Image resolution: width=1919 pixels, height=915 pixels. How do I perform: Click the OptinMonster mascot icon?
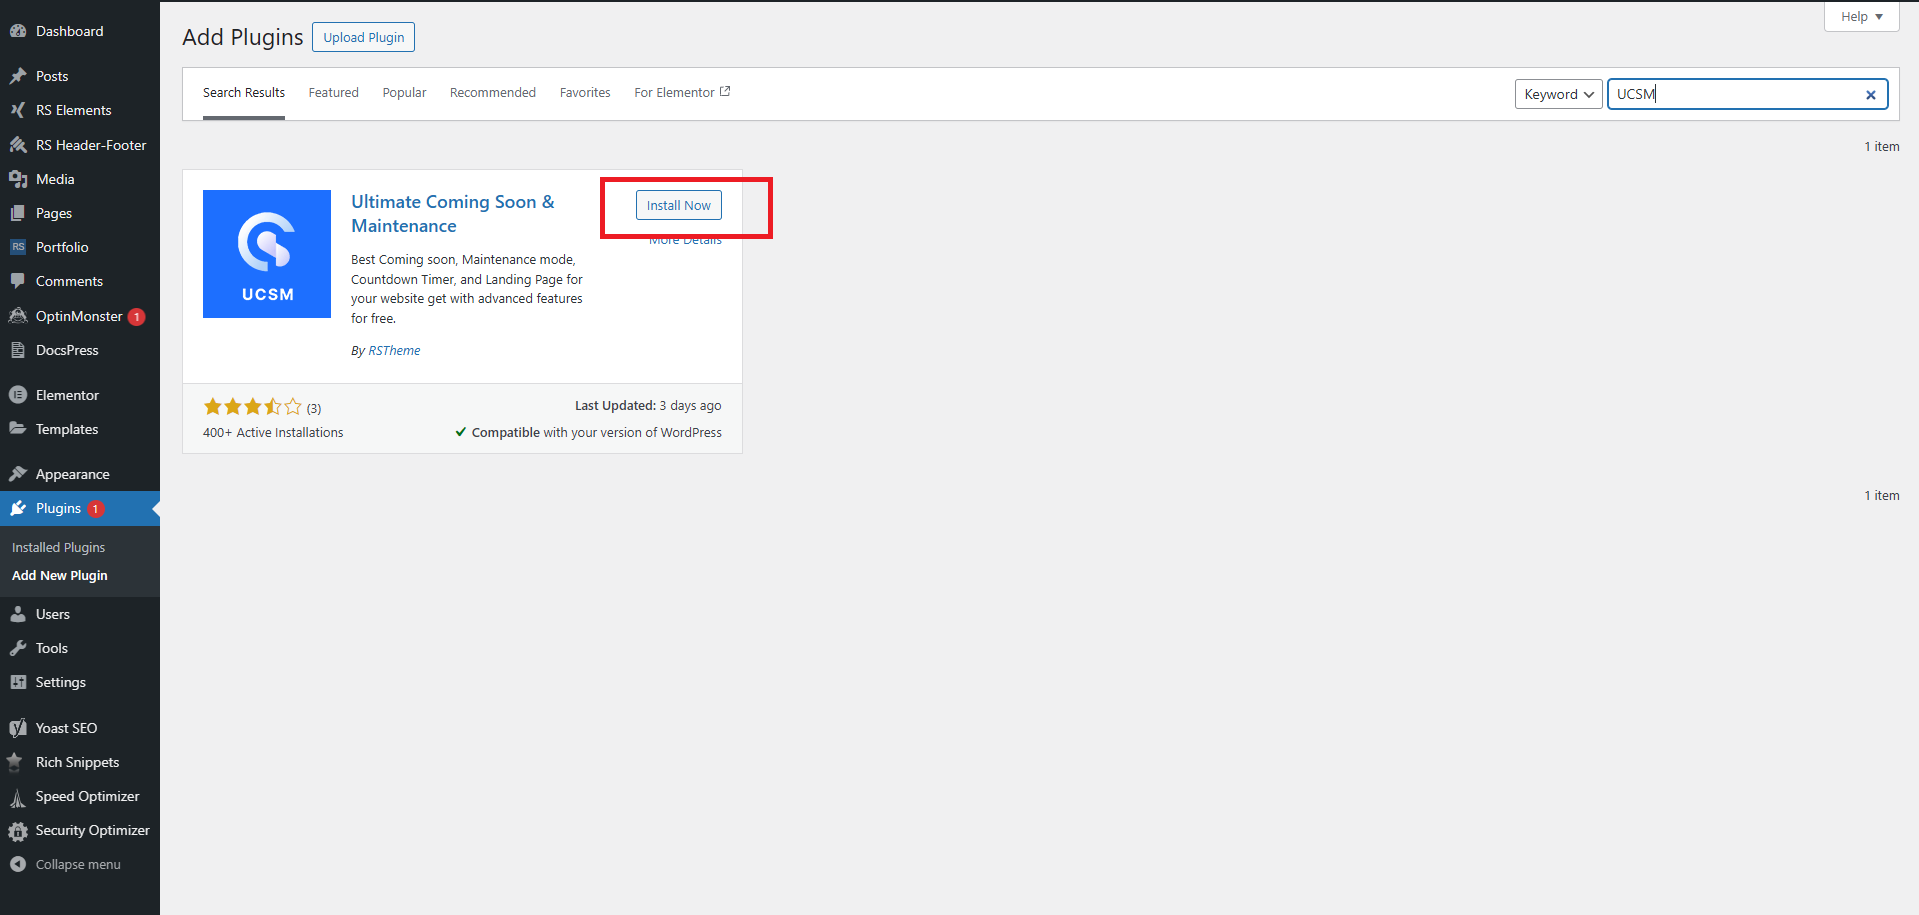[x=18, y=316]
